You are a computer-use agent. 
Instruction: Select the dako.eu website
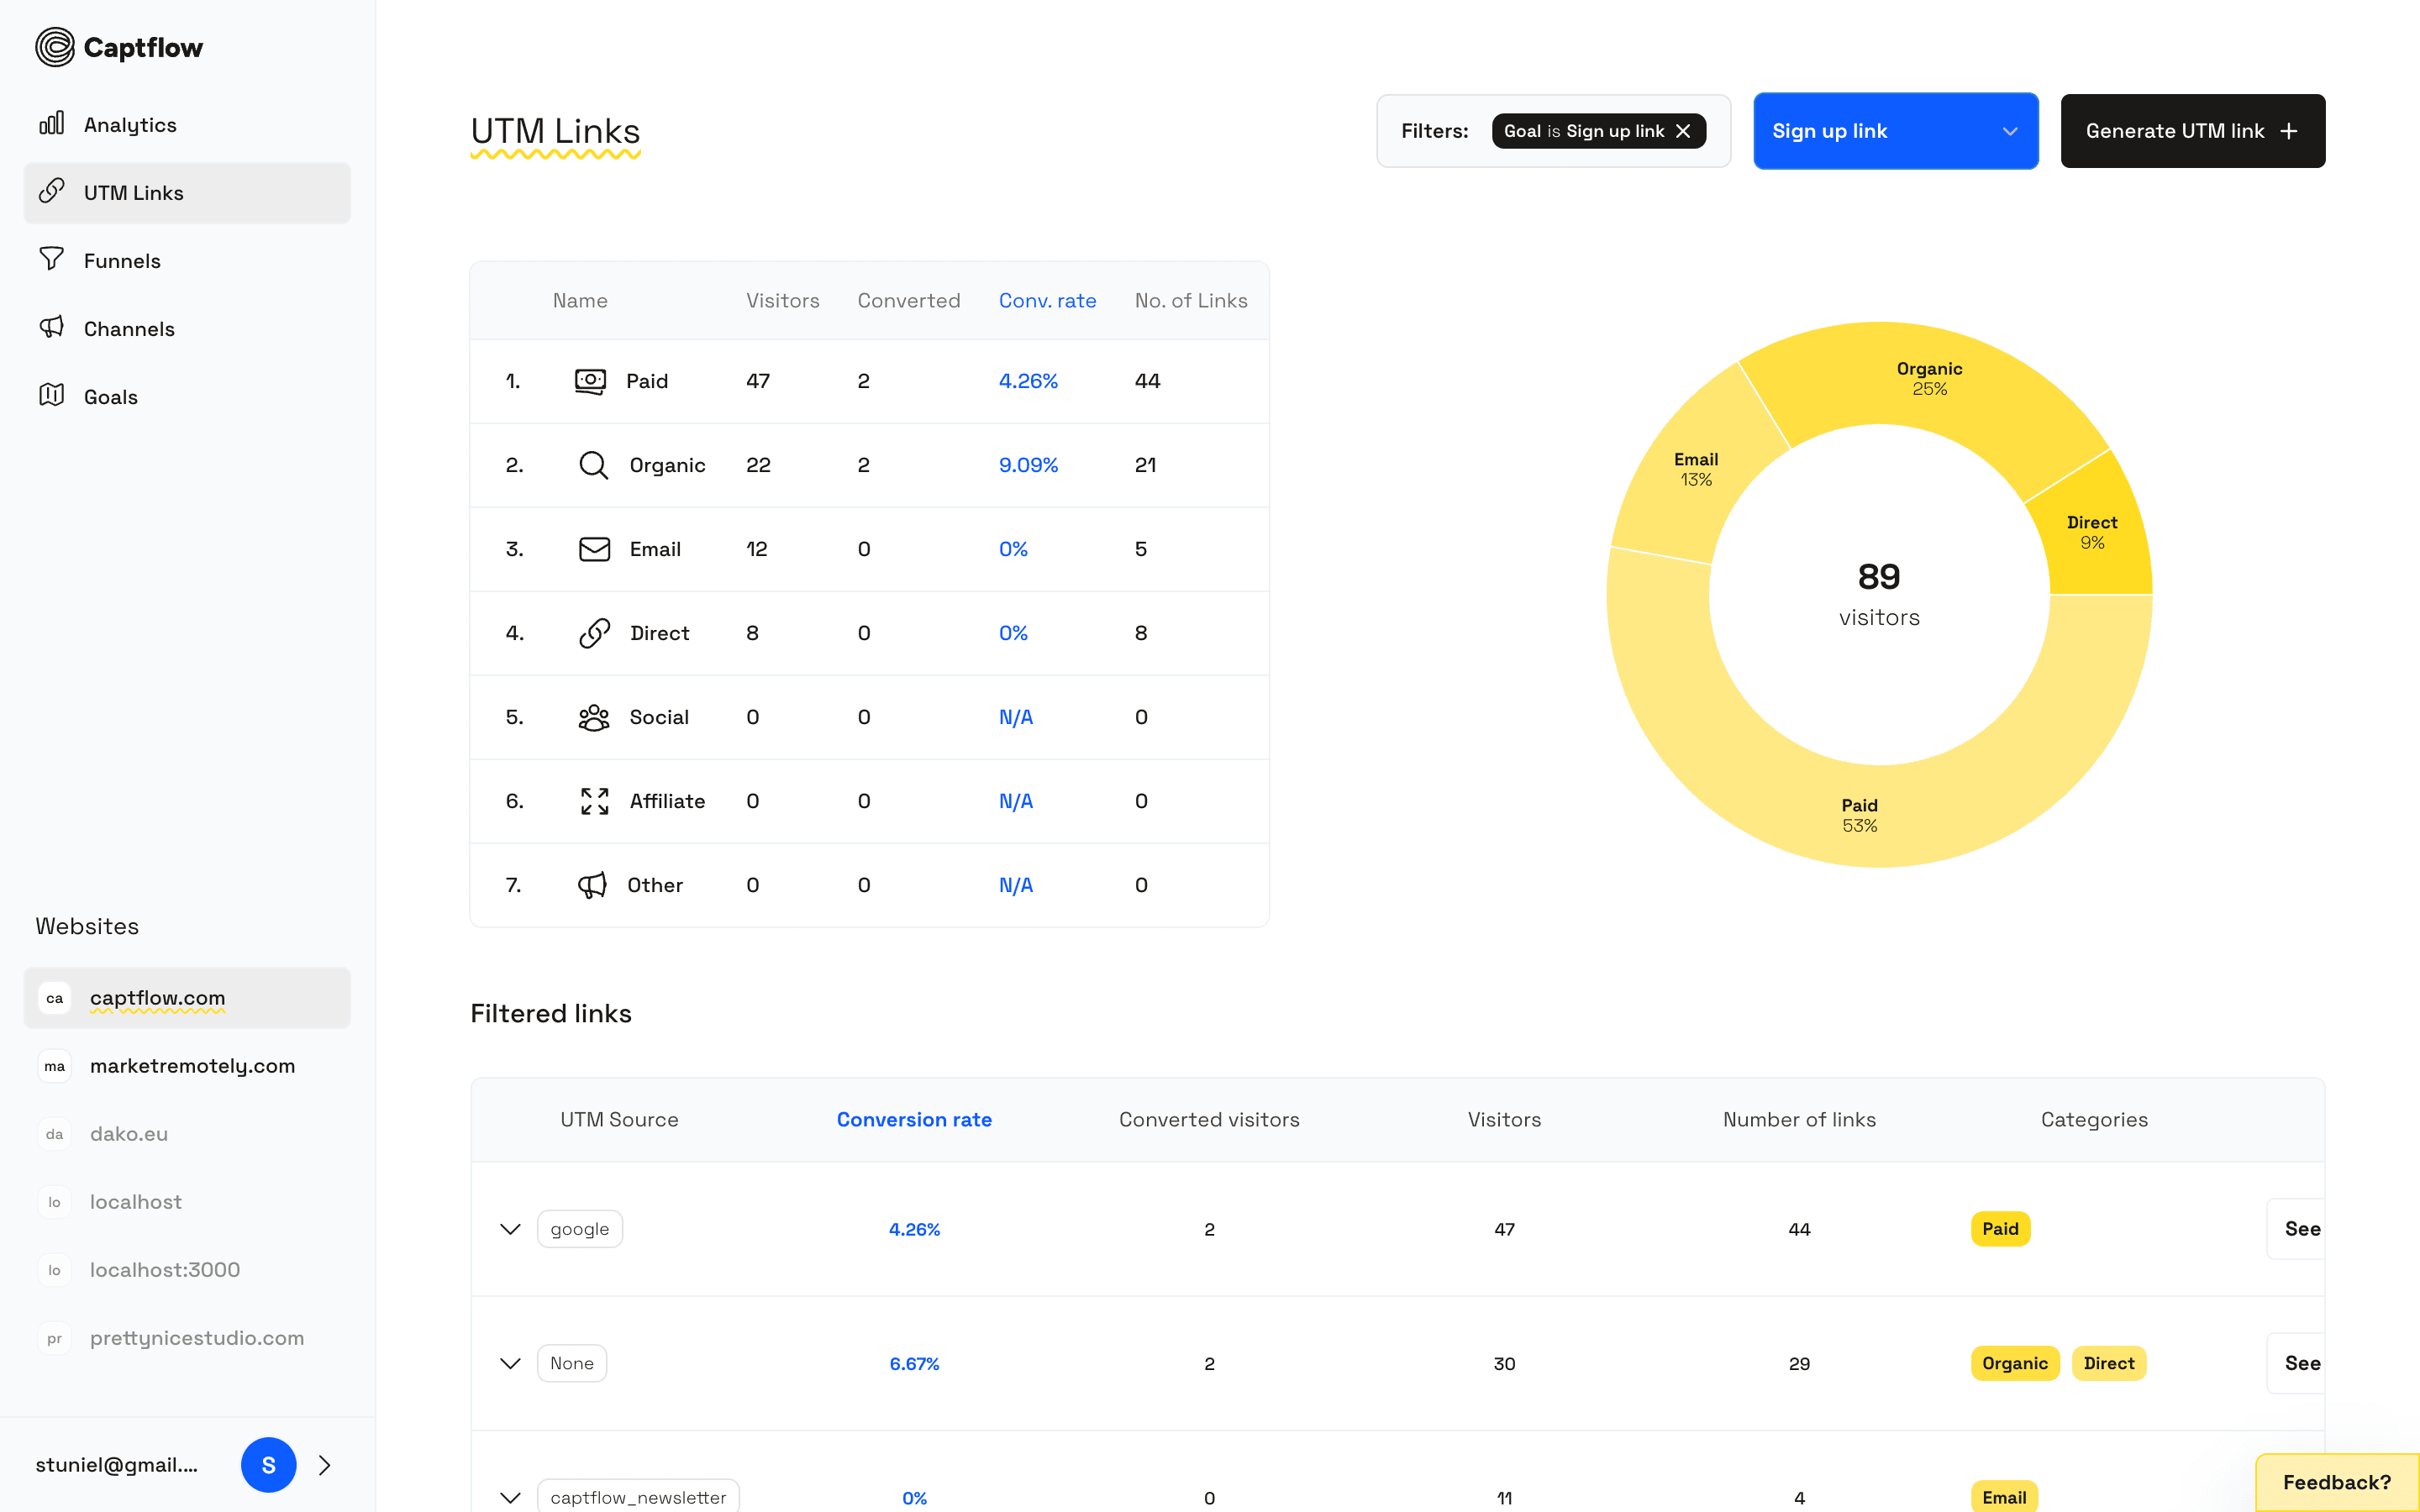(187, 1134)
